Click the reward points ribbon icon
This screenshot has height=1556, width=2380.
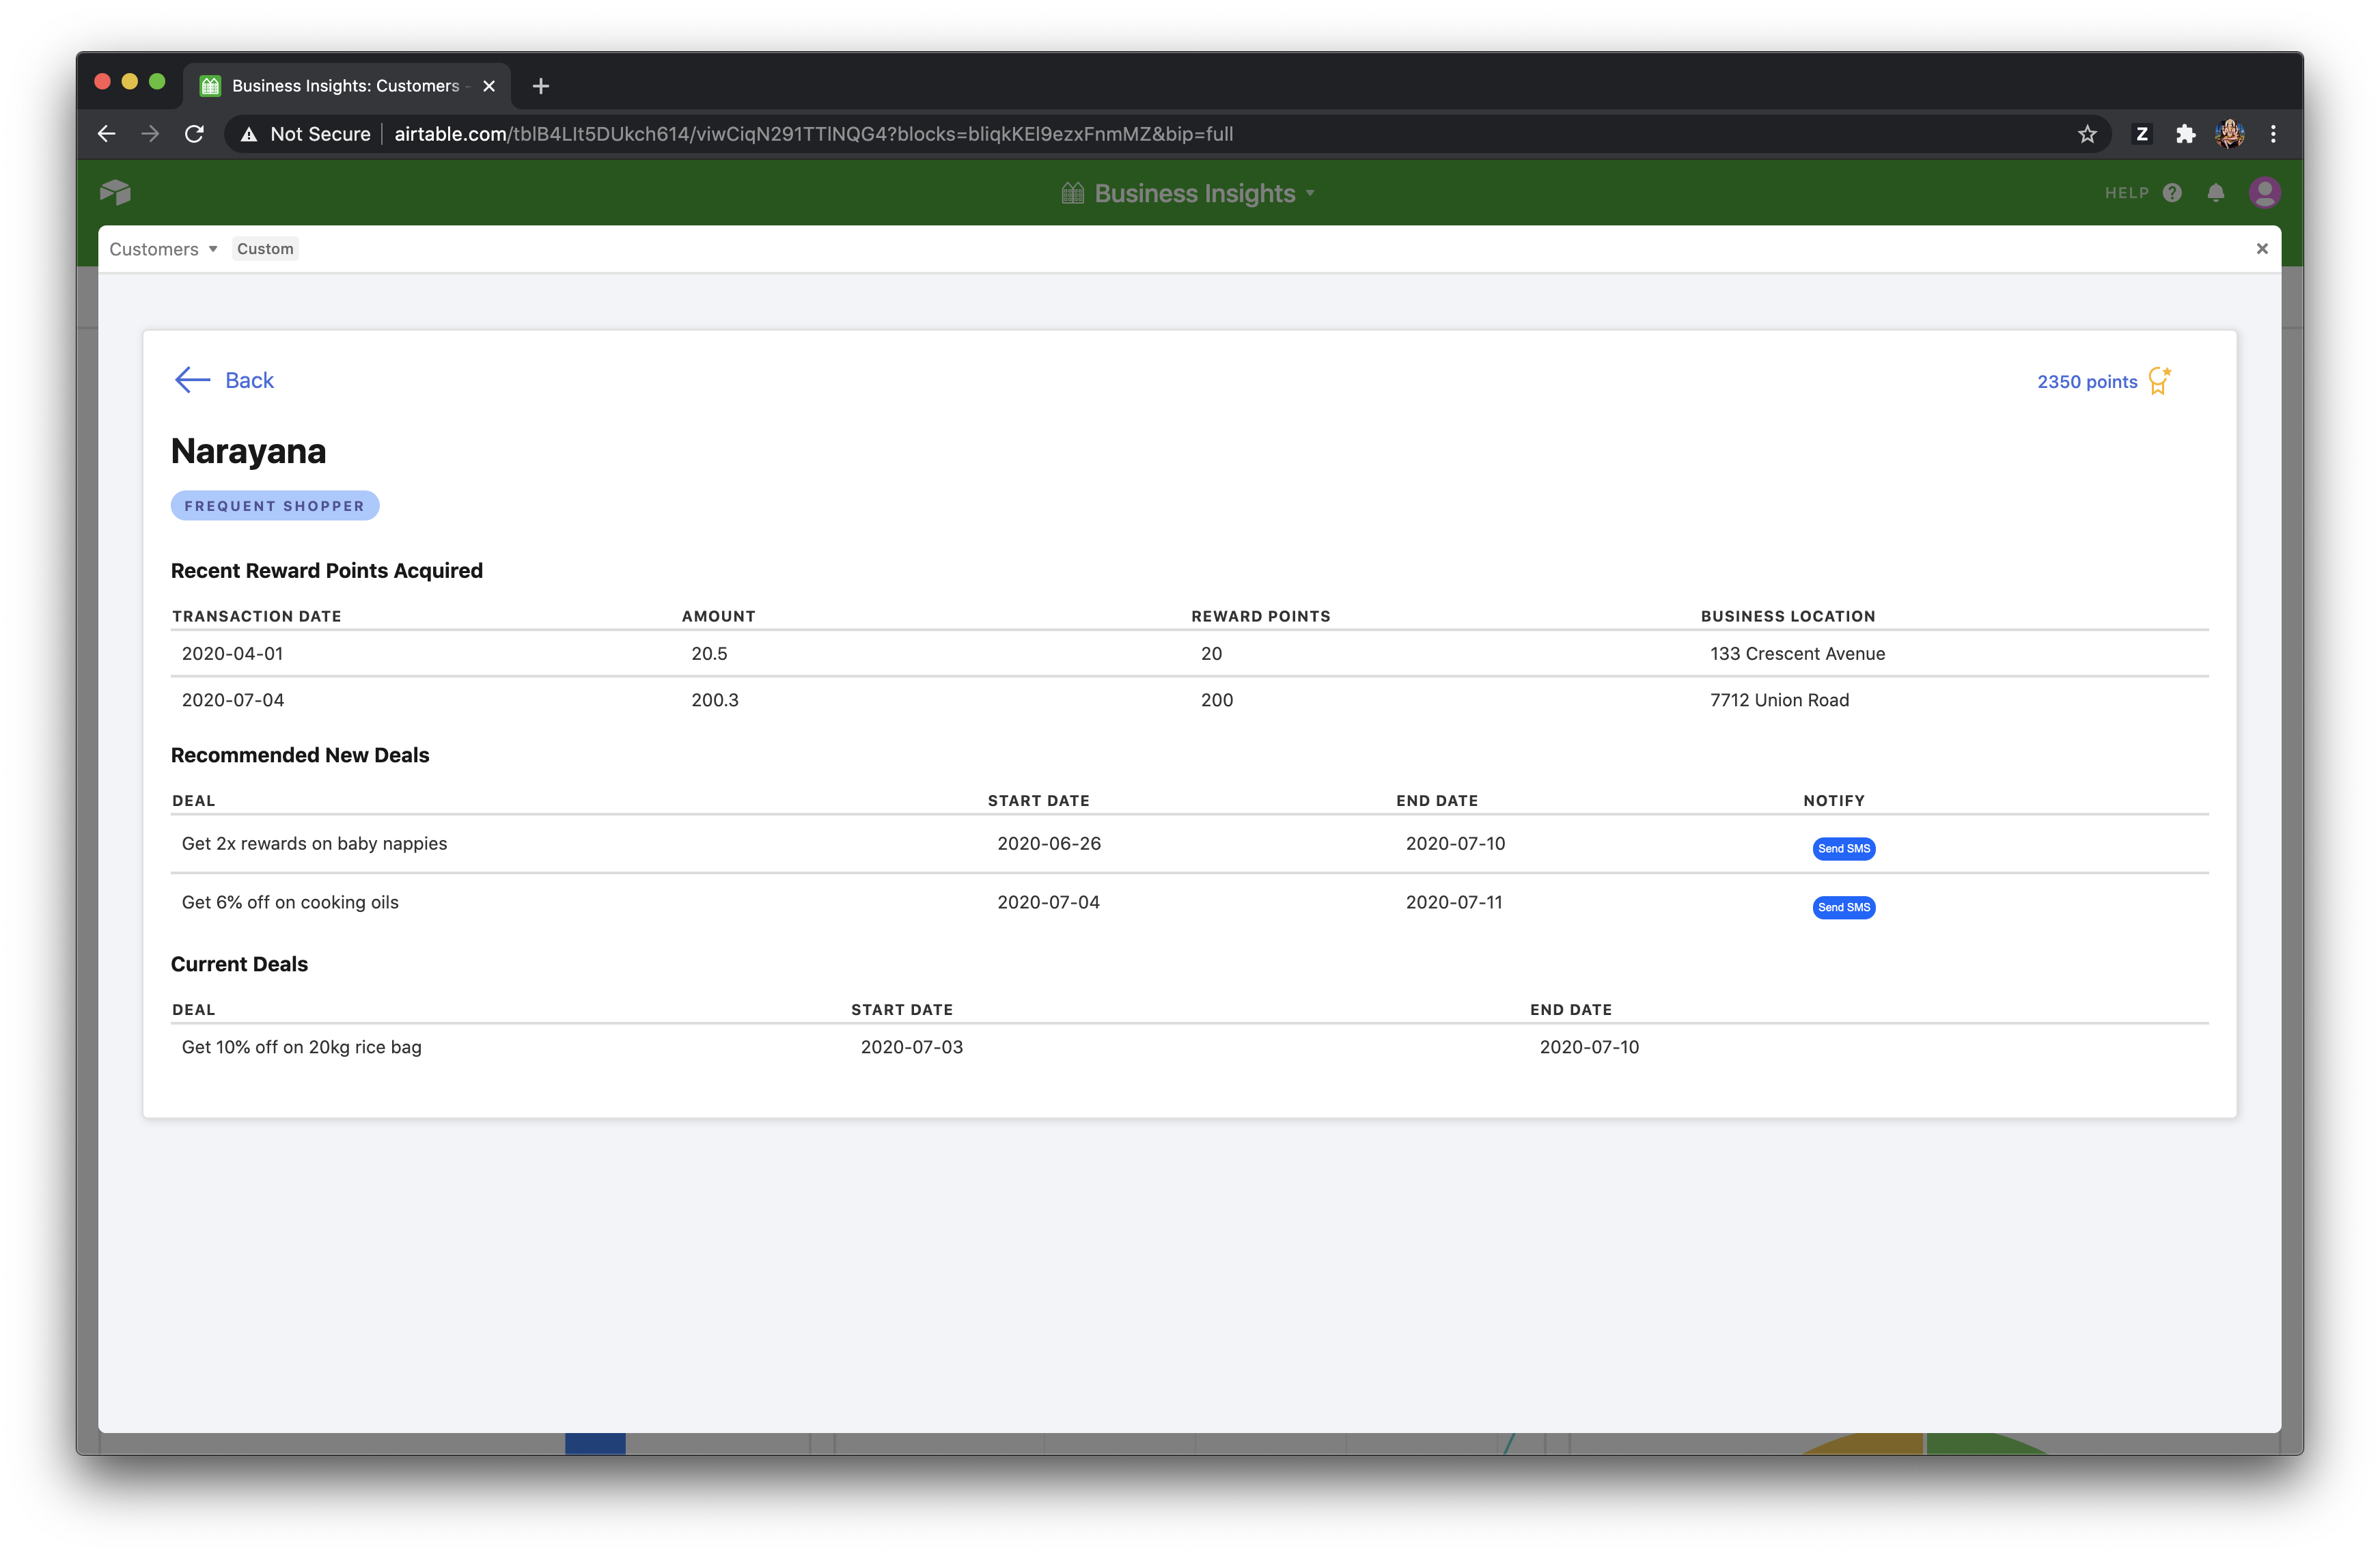click(x=2159, y=381)
